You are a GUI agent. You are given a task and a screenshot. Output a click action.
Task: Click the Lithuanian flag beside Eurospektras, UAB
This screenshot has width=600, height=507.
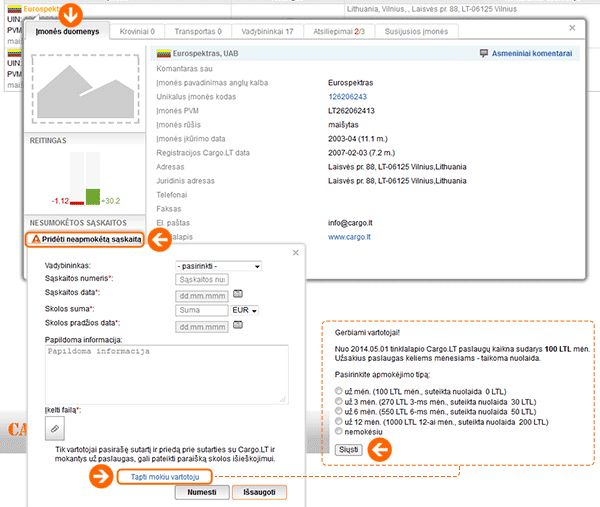pyautogui.click(x=163, y=54)
